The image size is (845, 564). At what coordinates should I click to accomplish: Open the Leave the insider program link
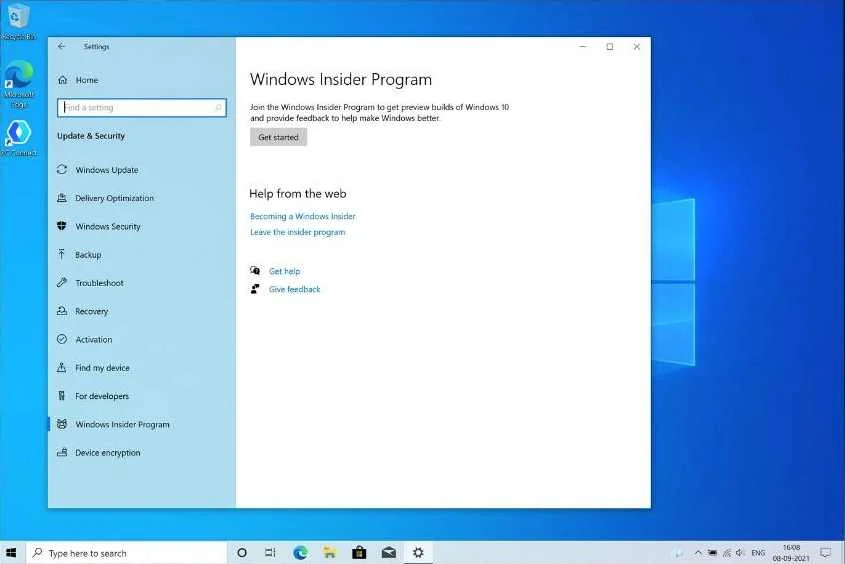click(297, 232)
